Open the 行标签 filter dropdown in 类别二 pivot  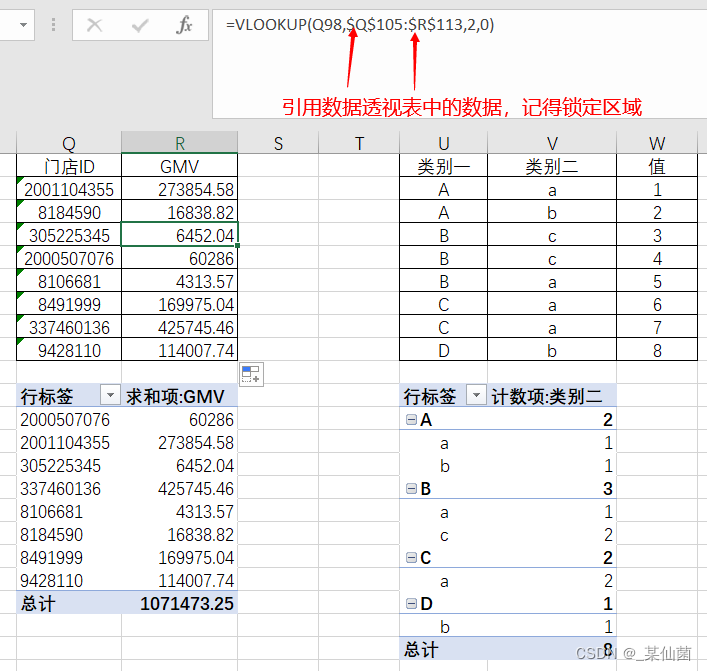[x=476, y=396]
